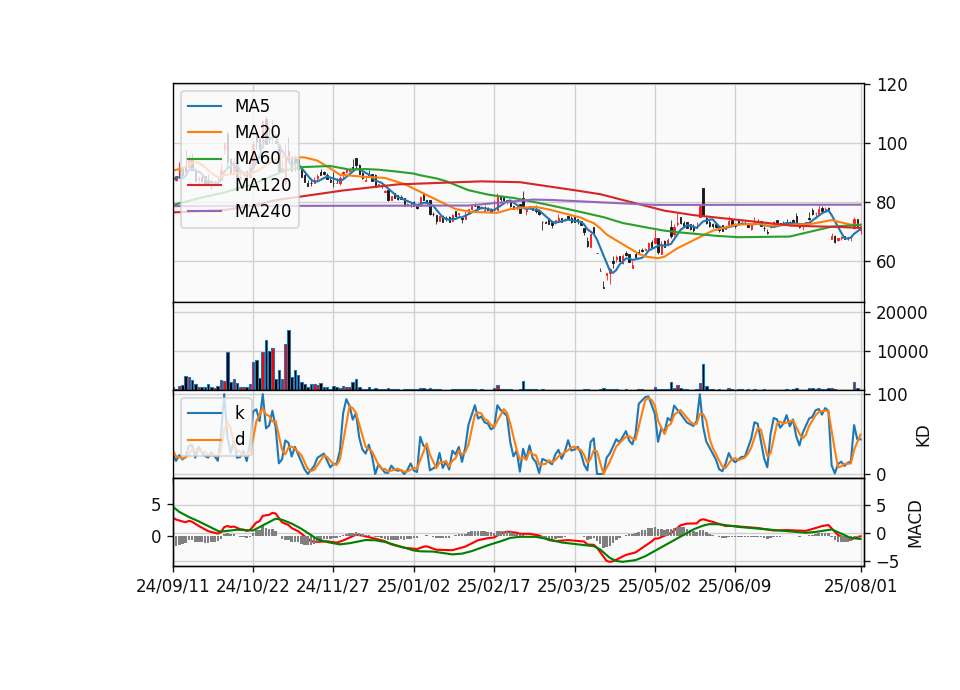Select the MA5 legend label
The image size is (960, 690).
coord(252,106)
